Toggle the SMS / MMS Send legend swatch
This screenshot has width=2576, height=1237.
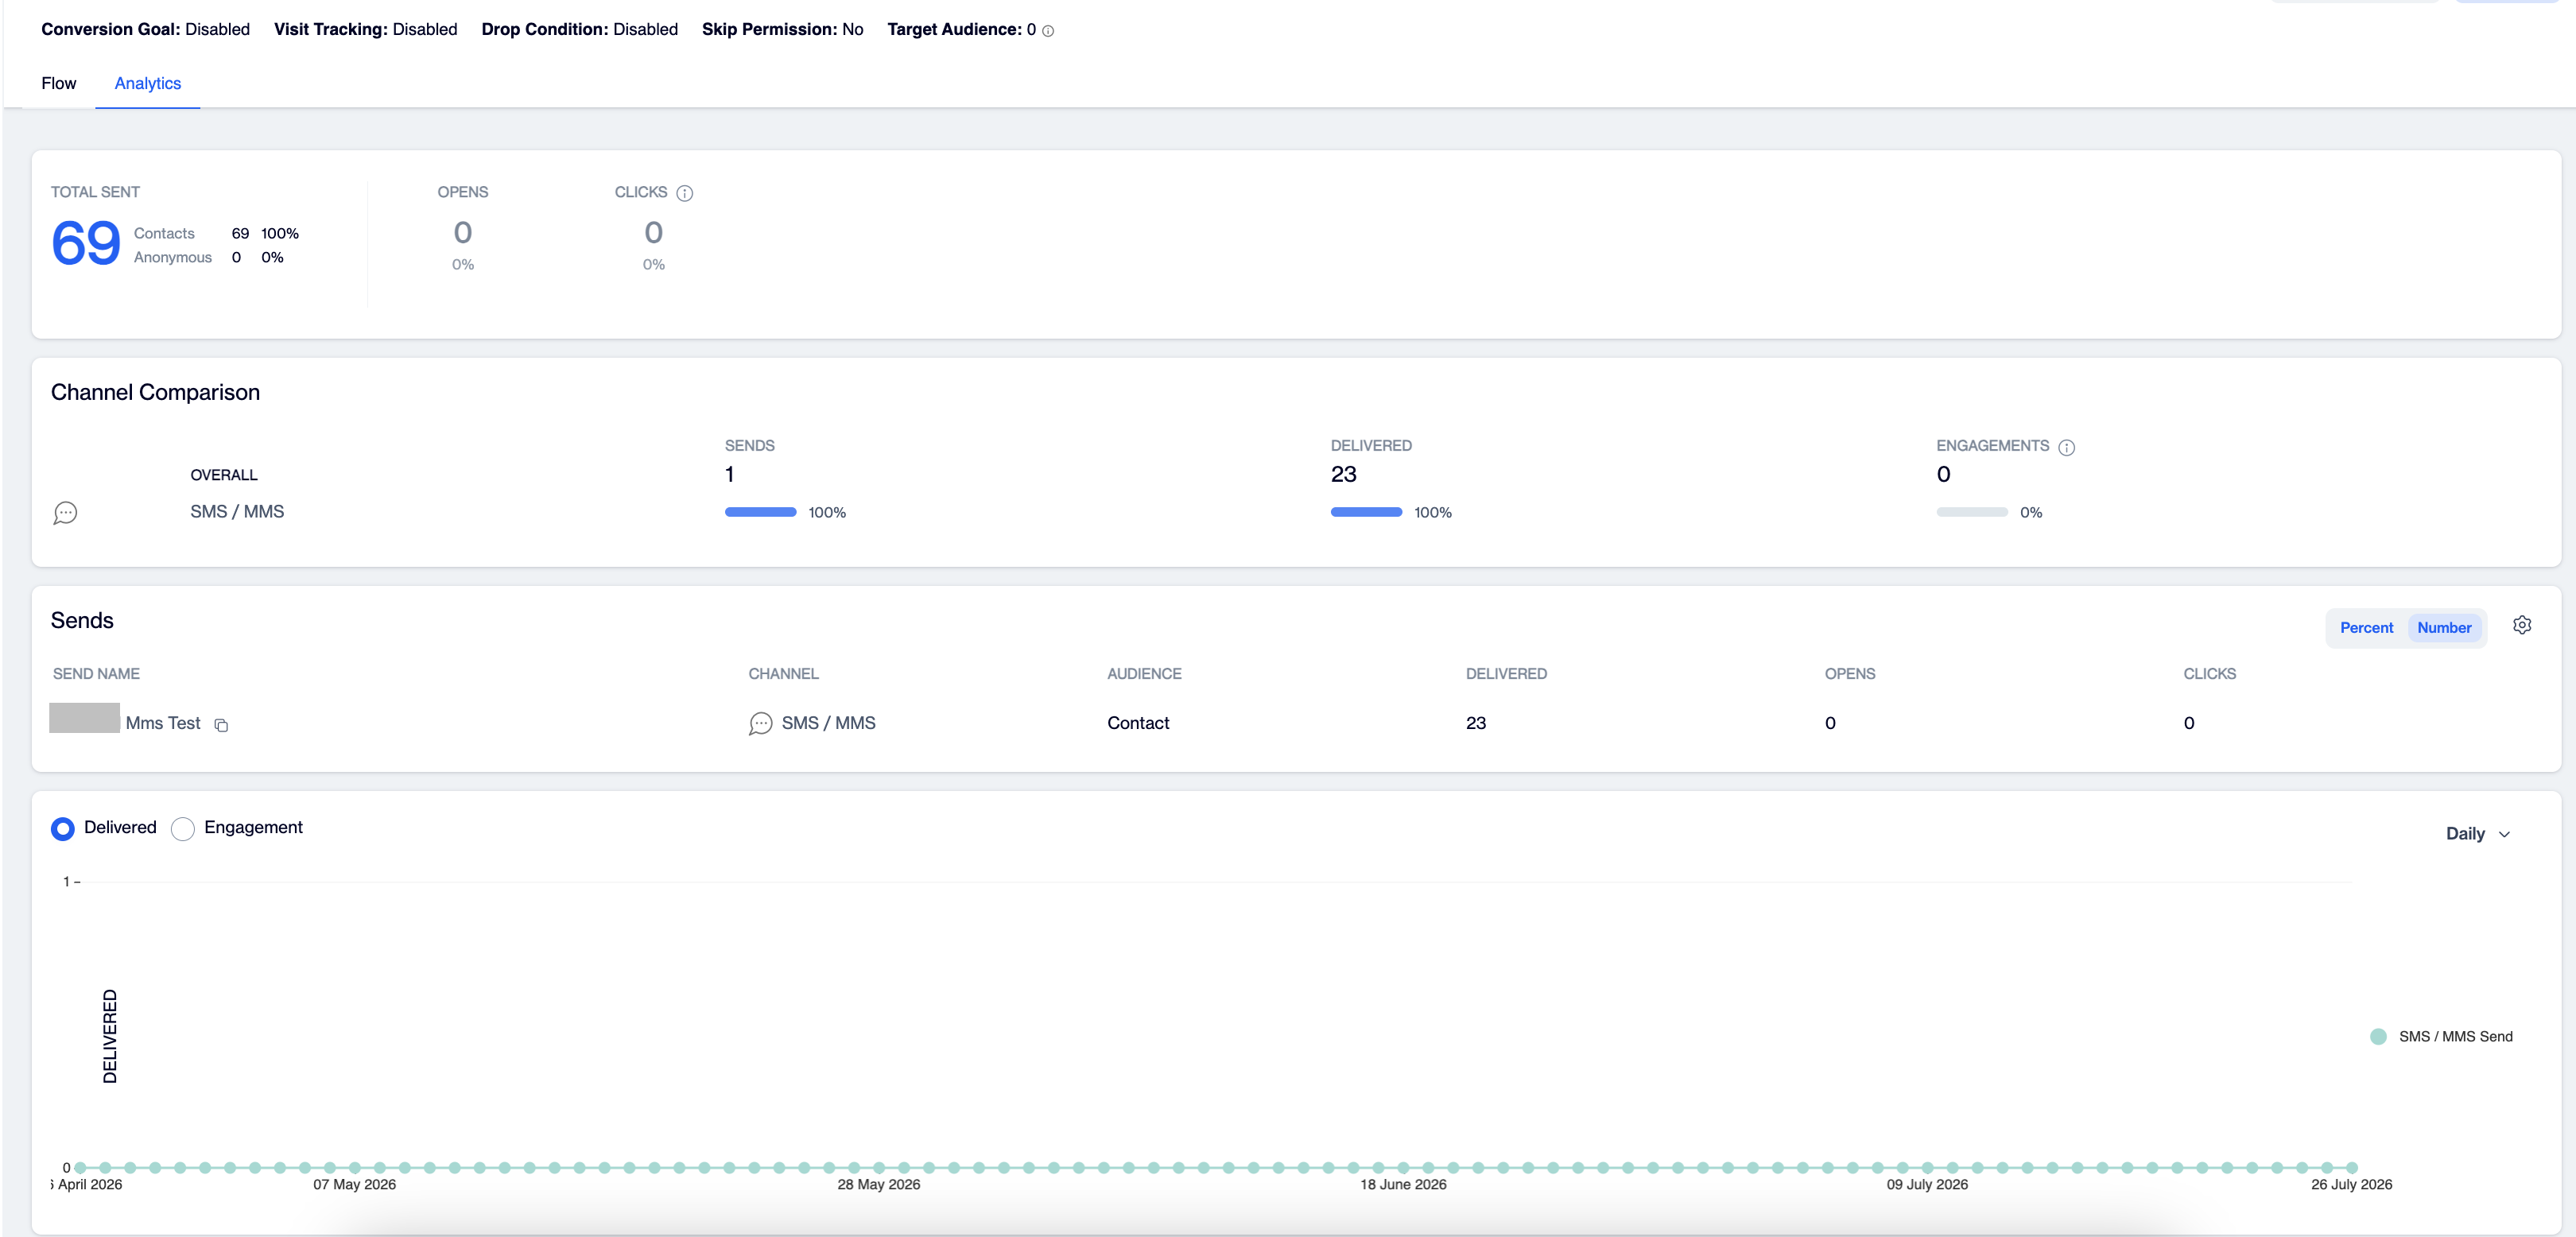tap(2379, 1037)
